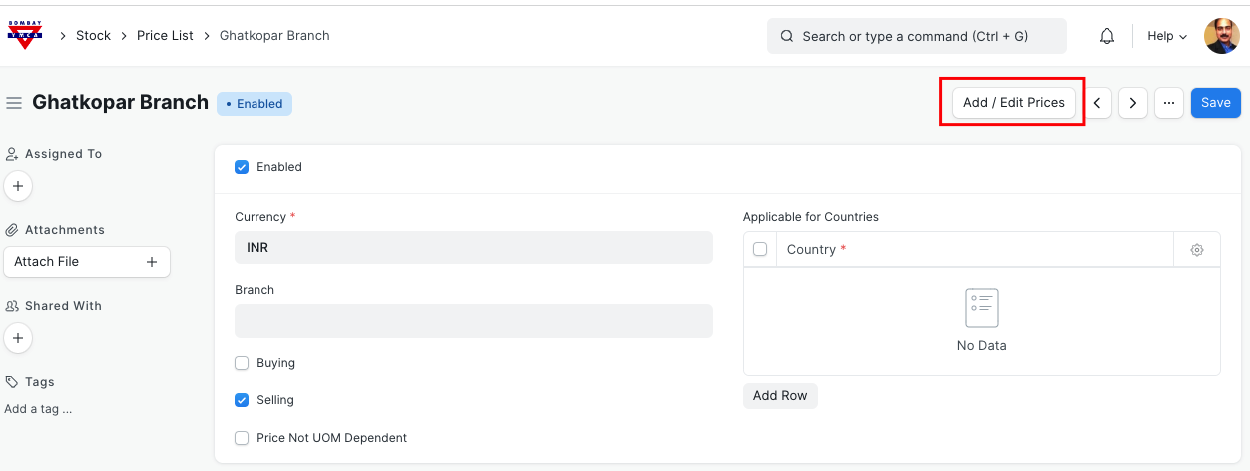Open the notifications bell
1250x471 pixels.
tap(1106, 36)
